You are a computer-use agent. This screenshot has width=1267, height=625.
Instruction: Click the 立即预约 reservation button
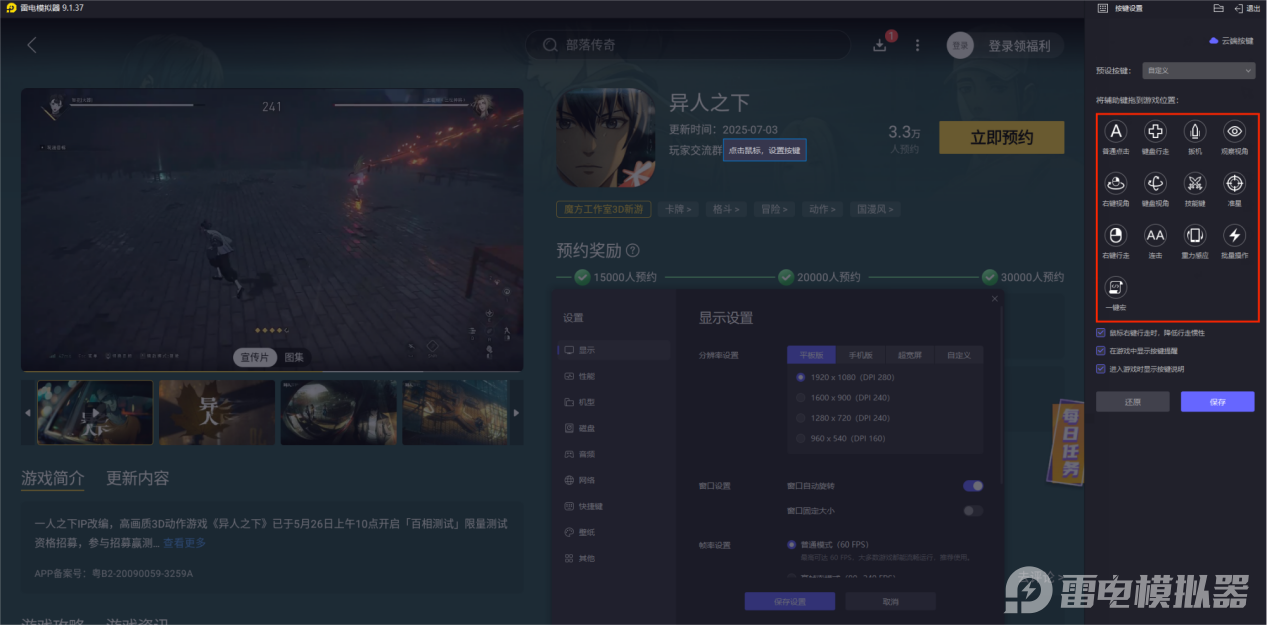[x=1001, y=137]
